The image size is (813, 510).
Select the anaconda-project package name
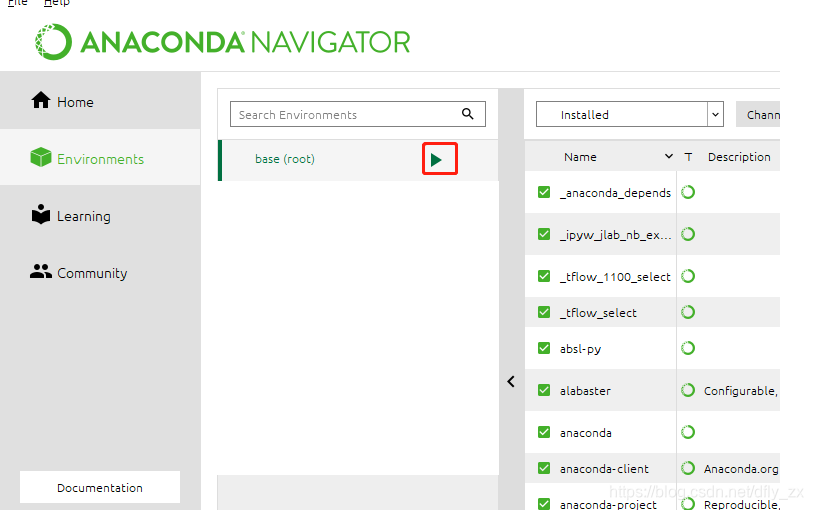(x=608, y=504)
